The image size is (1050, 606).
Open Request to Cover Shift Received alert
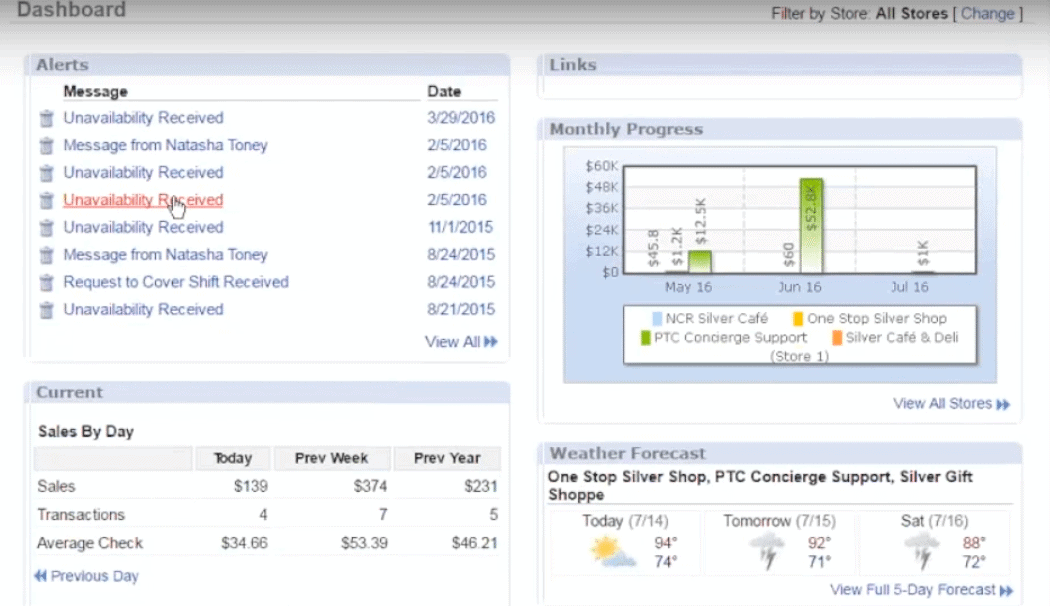point(176,282)
